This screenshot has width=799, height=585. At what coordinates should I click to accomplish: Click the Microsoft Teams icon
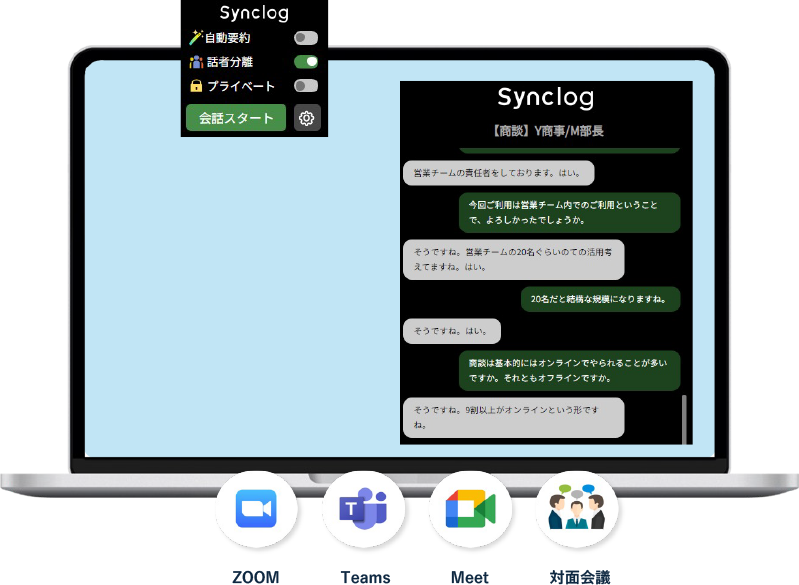pyautogui.click(x=363, y=509)
